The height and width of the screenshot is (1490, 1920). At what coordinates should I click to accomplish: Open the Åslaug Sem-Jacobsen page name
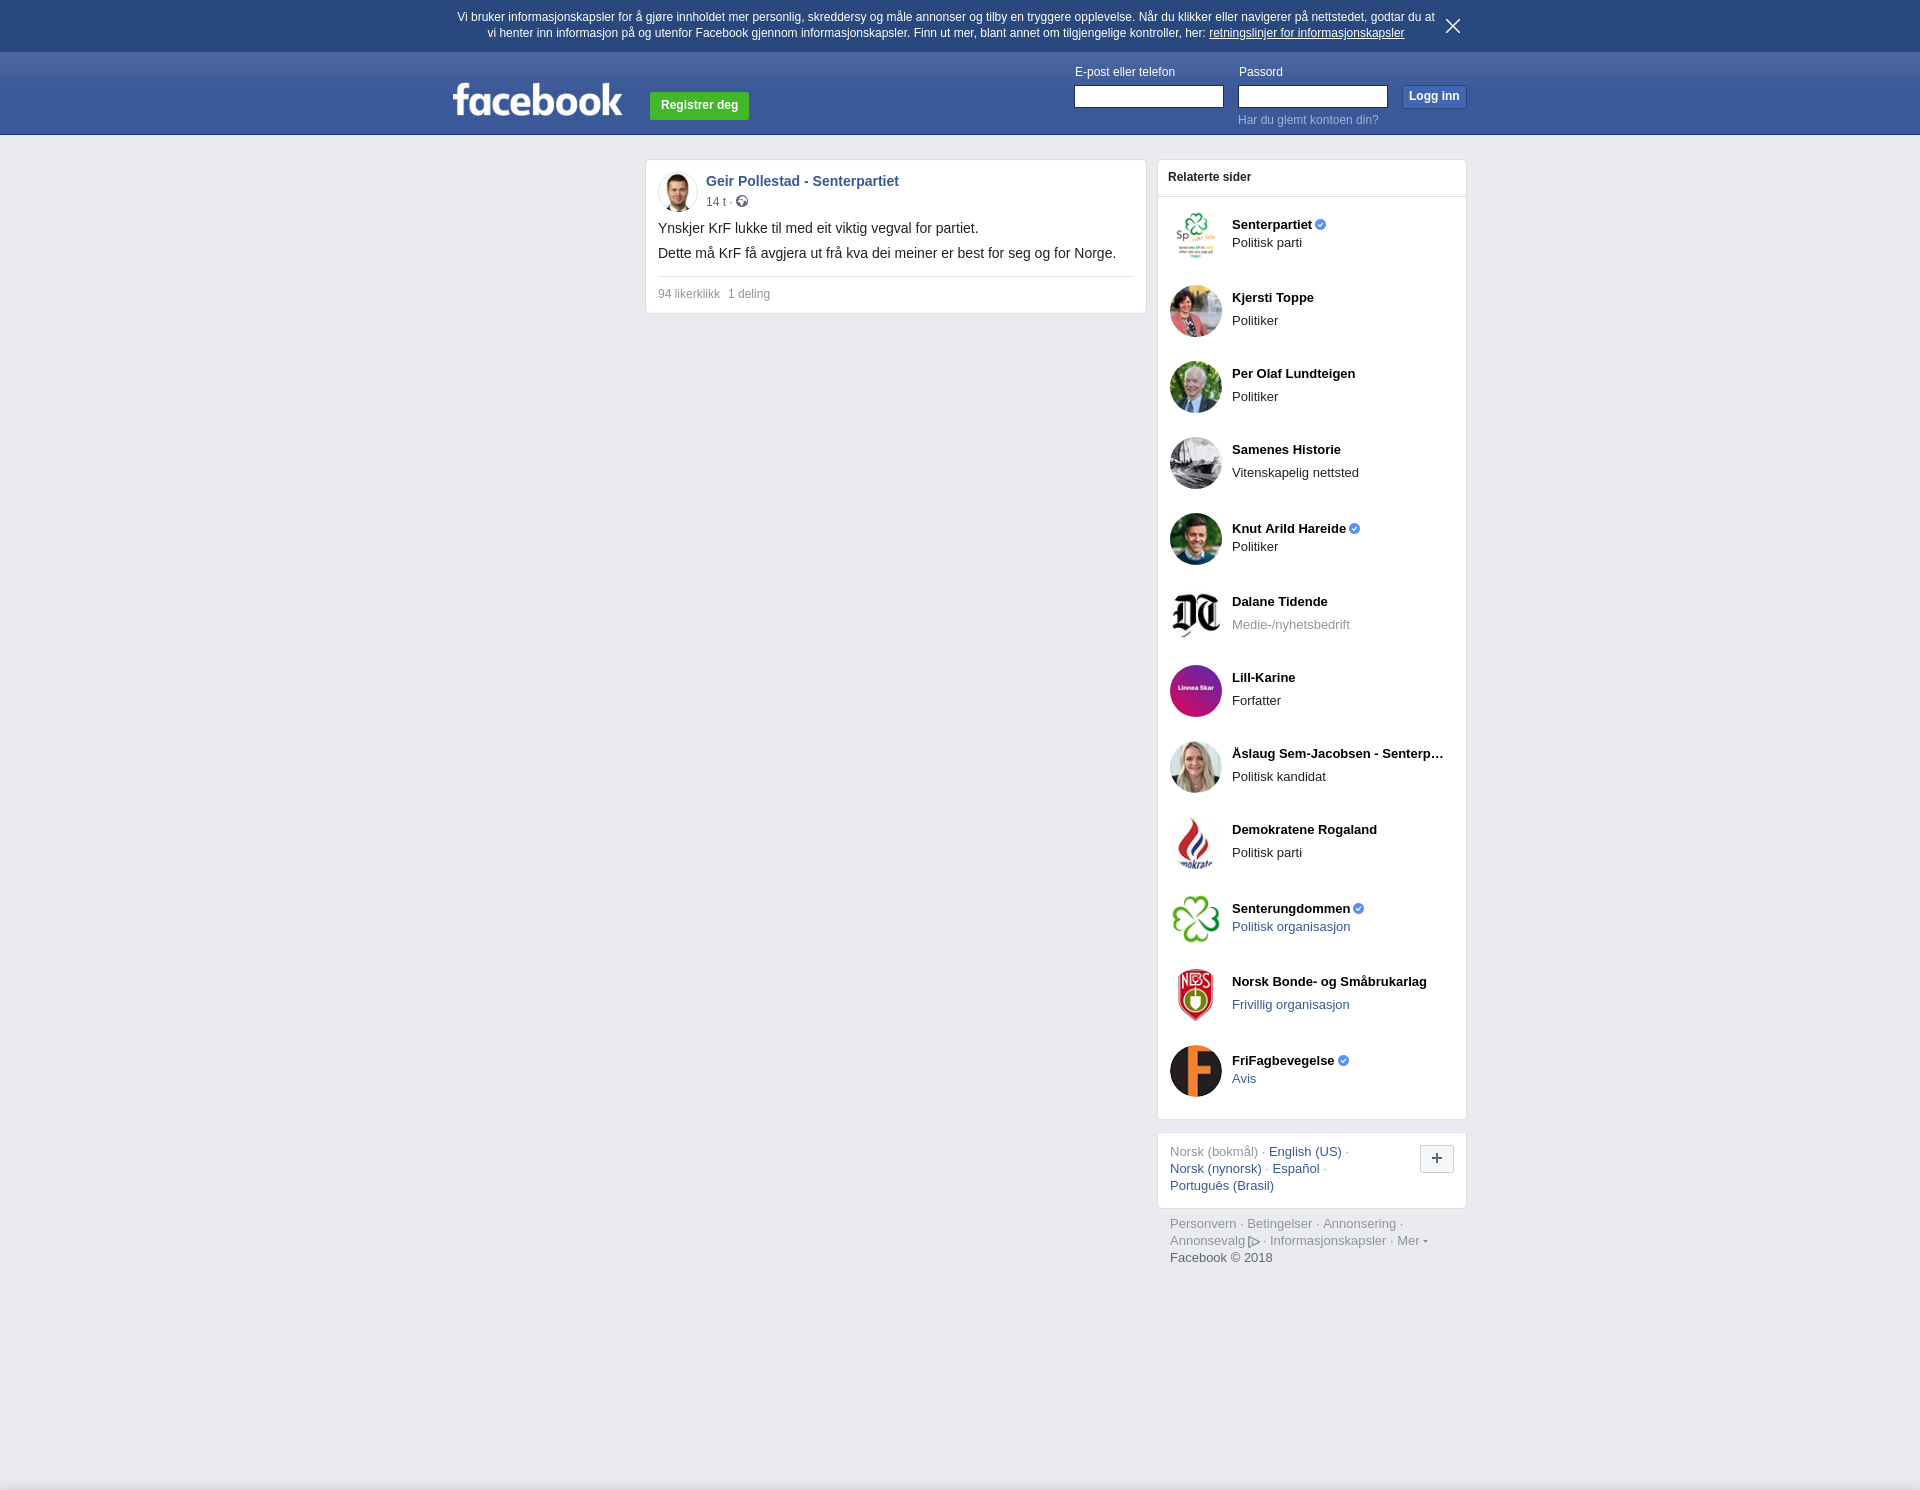[1338, 754]
